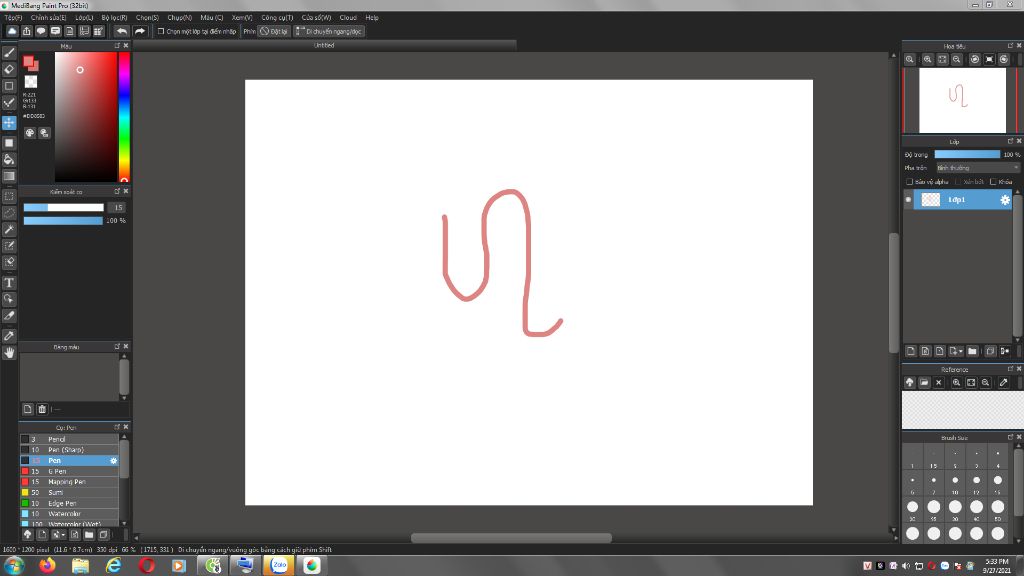Open the Chỉnh sửa(E) menu
The width and height of the screenshot is (1024, 576).
[x=48, y=18]
